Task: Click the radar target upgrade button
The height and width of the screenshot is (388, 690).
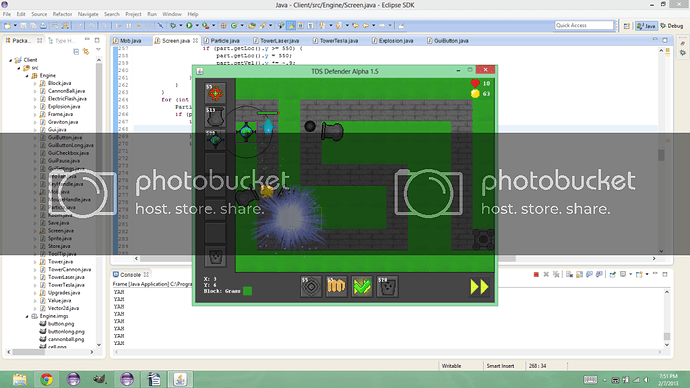Action: point(311,287)
